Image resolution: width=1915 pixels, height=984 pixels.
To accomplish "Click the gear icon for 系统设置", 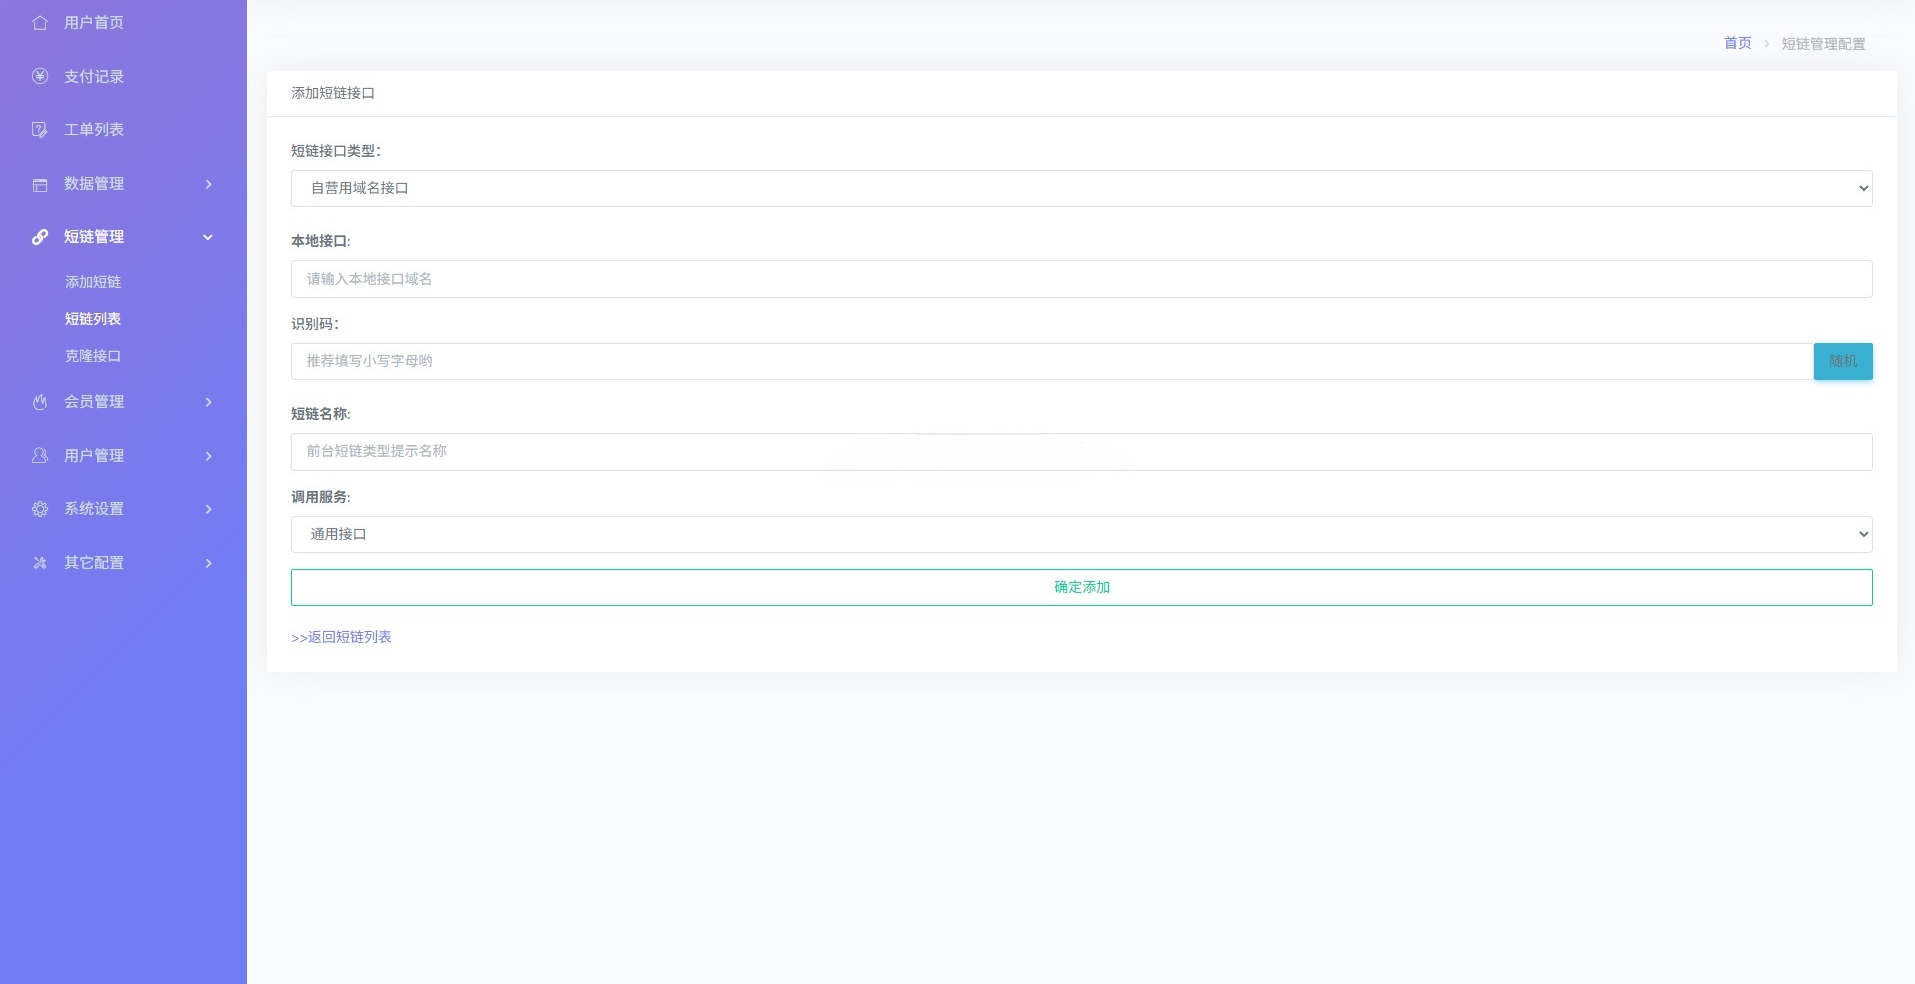I will click(x=40, y=509).
